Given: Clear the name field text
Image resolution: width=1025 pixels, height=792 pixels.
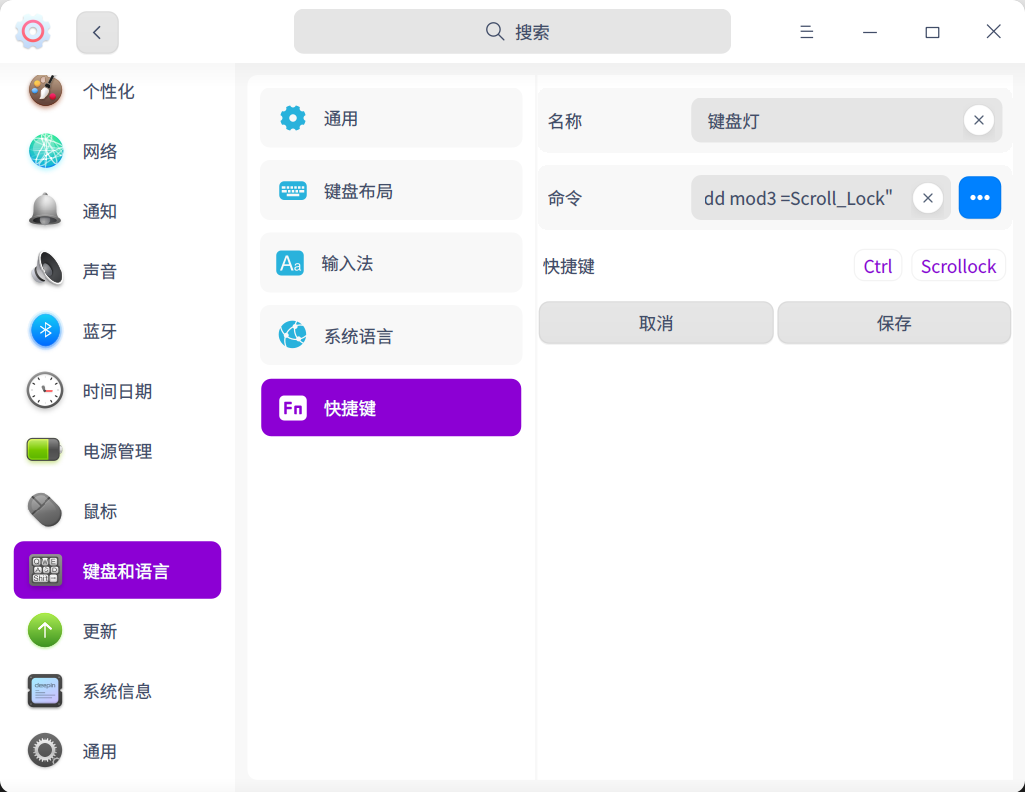Looking at the screenshot, I should (978, 120).
